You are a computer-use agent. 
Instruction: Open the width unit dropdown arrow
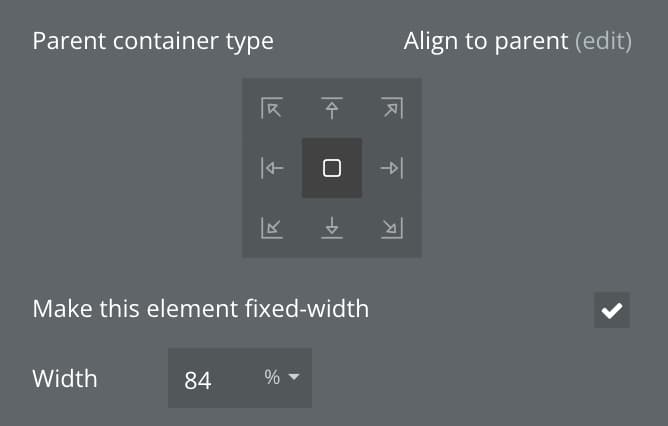pos(294,377)
